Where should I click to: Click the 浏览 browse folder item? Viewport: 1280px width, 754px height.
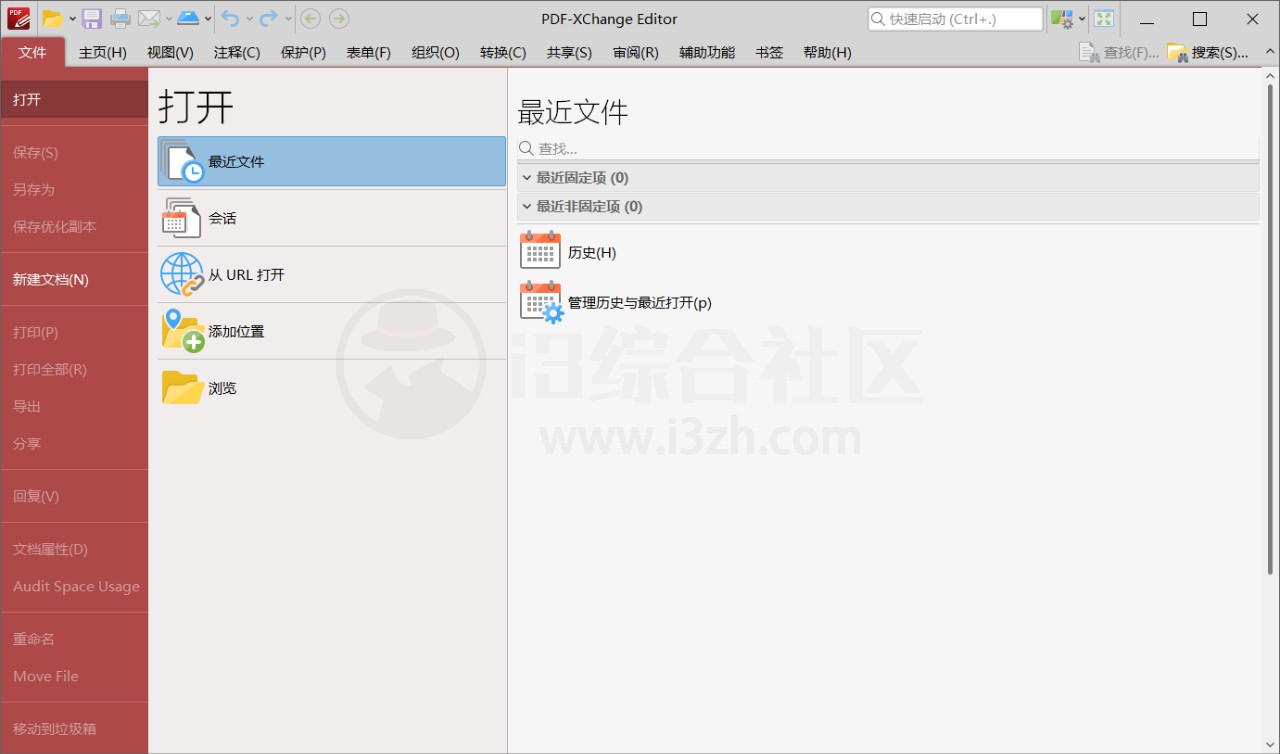[332, 388]
